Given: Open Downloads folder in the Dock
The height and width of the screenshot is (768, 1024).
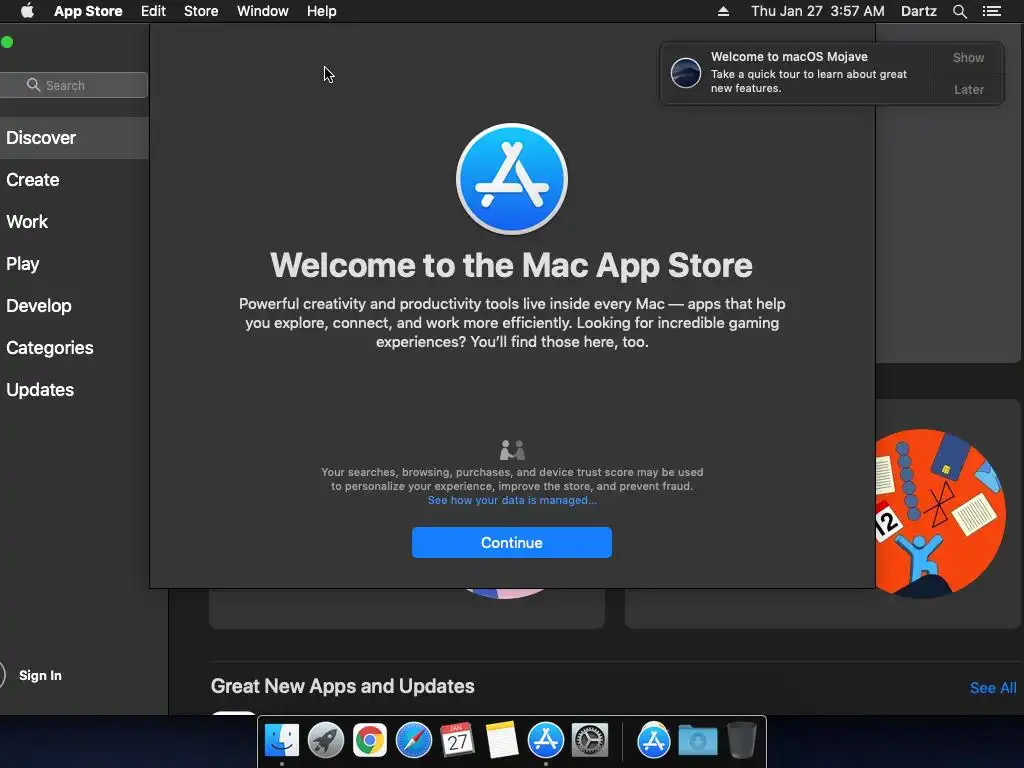Looking at the screenshot, I should pos(697,741).
